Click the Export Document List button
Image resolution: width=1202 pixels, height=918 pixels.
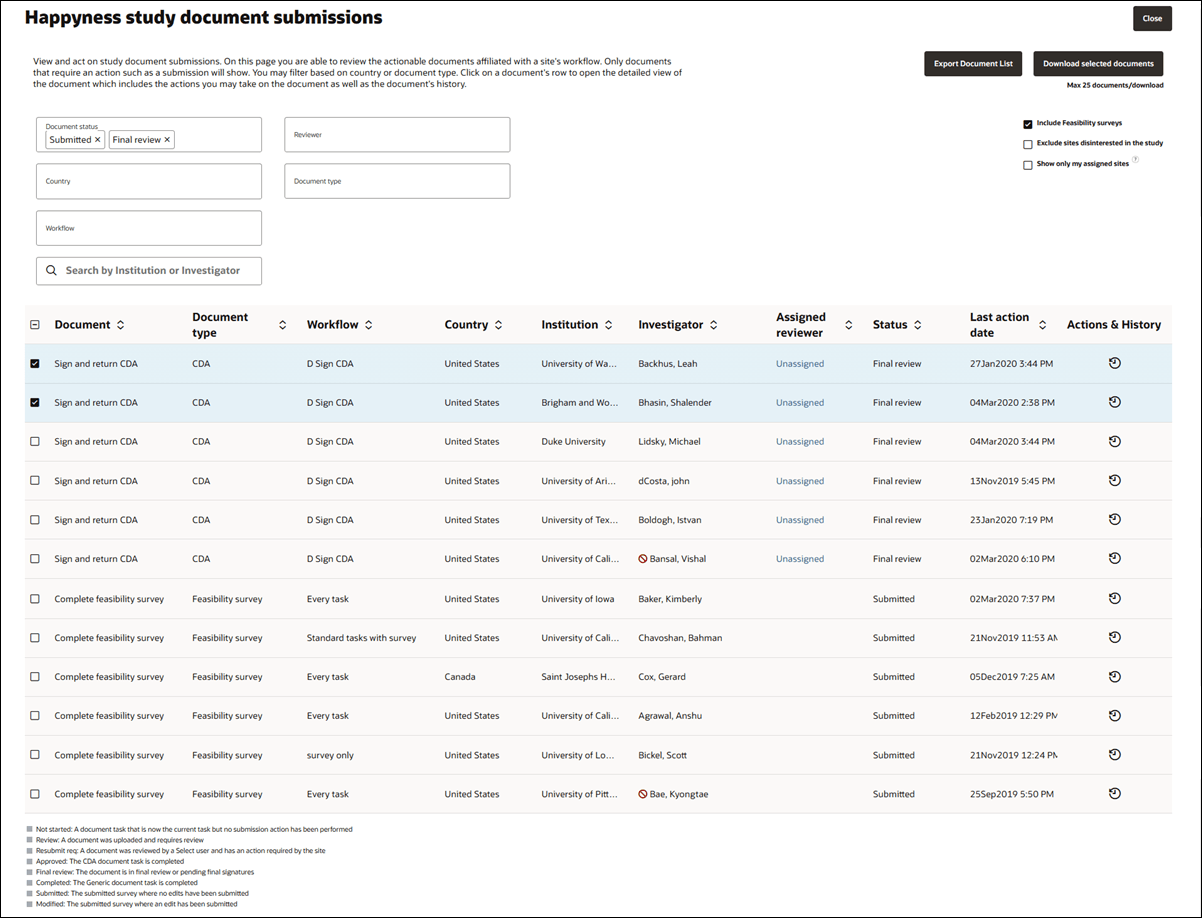pyautogui.click(x=972, y=63)
